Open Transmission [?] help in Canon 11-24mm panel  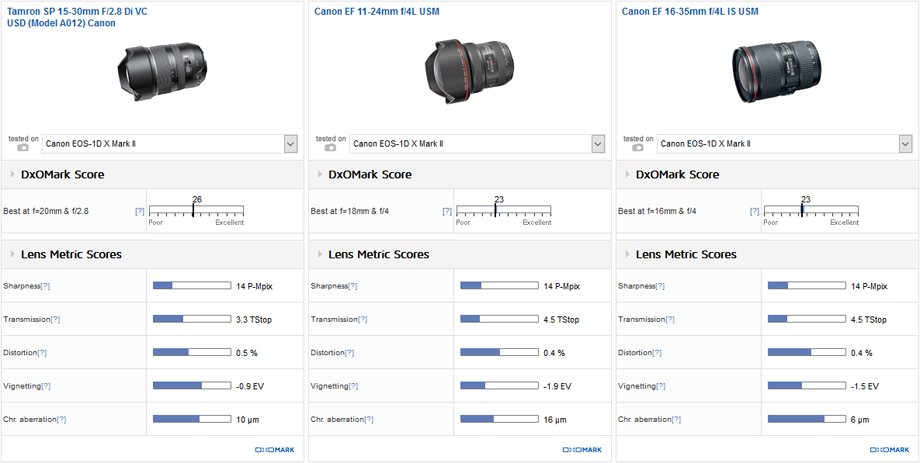(x=363, y=319)
